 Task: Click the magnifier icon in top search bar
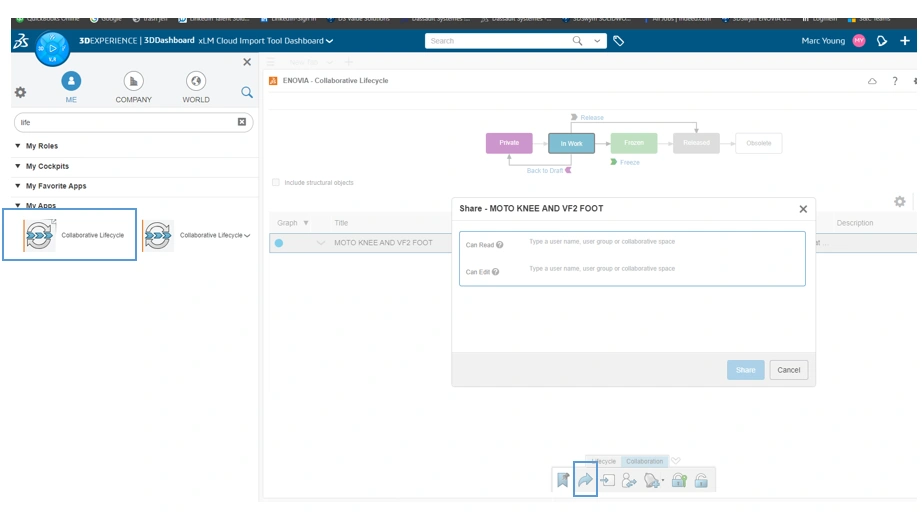coord(577,41)
